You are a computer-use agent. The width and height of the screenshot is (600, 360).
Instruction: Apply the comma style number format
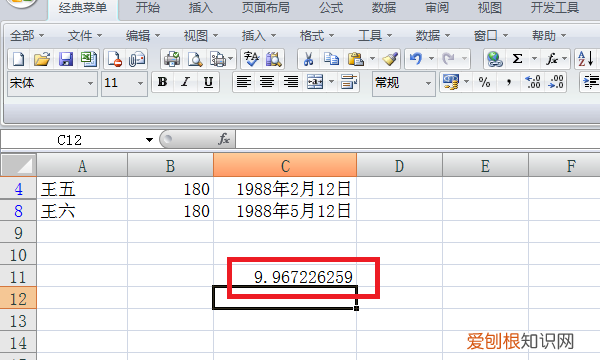pos(509,82)
